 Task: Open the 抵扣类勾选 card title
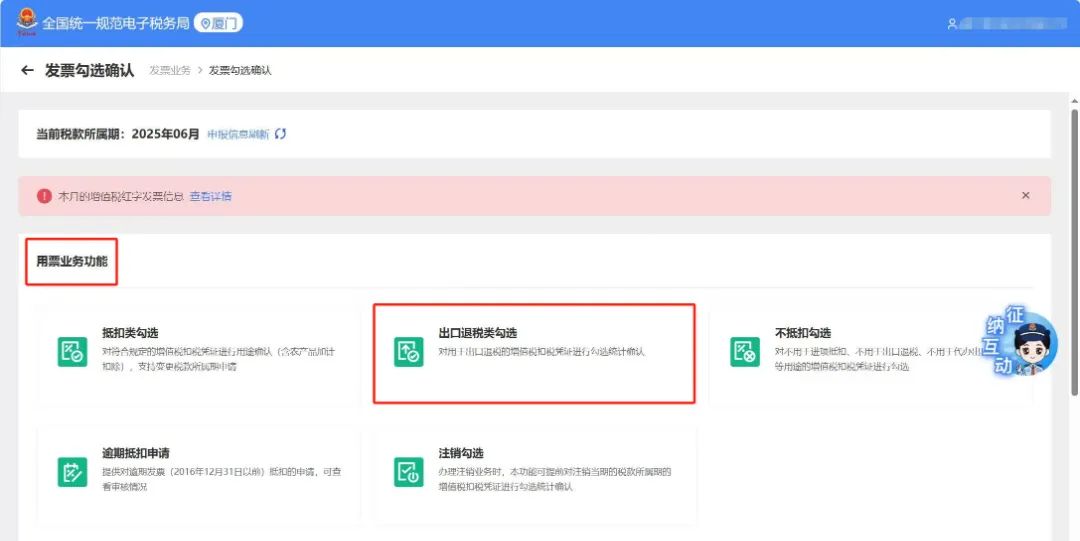(x=130, y=333)
